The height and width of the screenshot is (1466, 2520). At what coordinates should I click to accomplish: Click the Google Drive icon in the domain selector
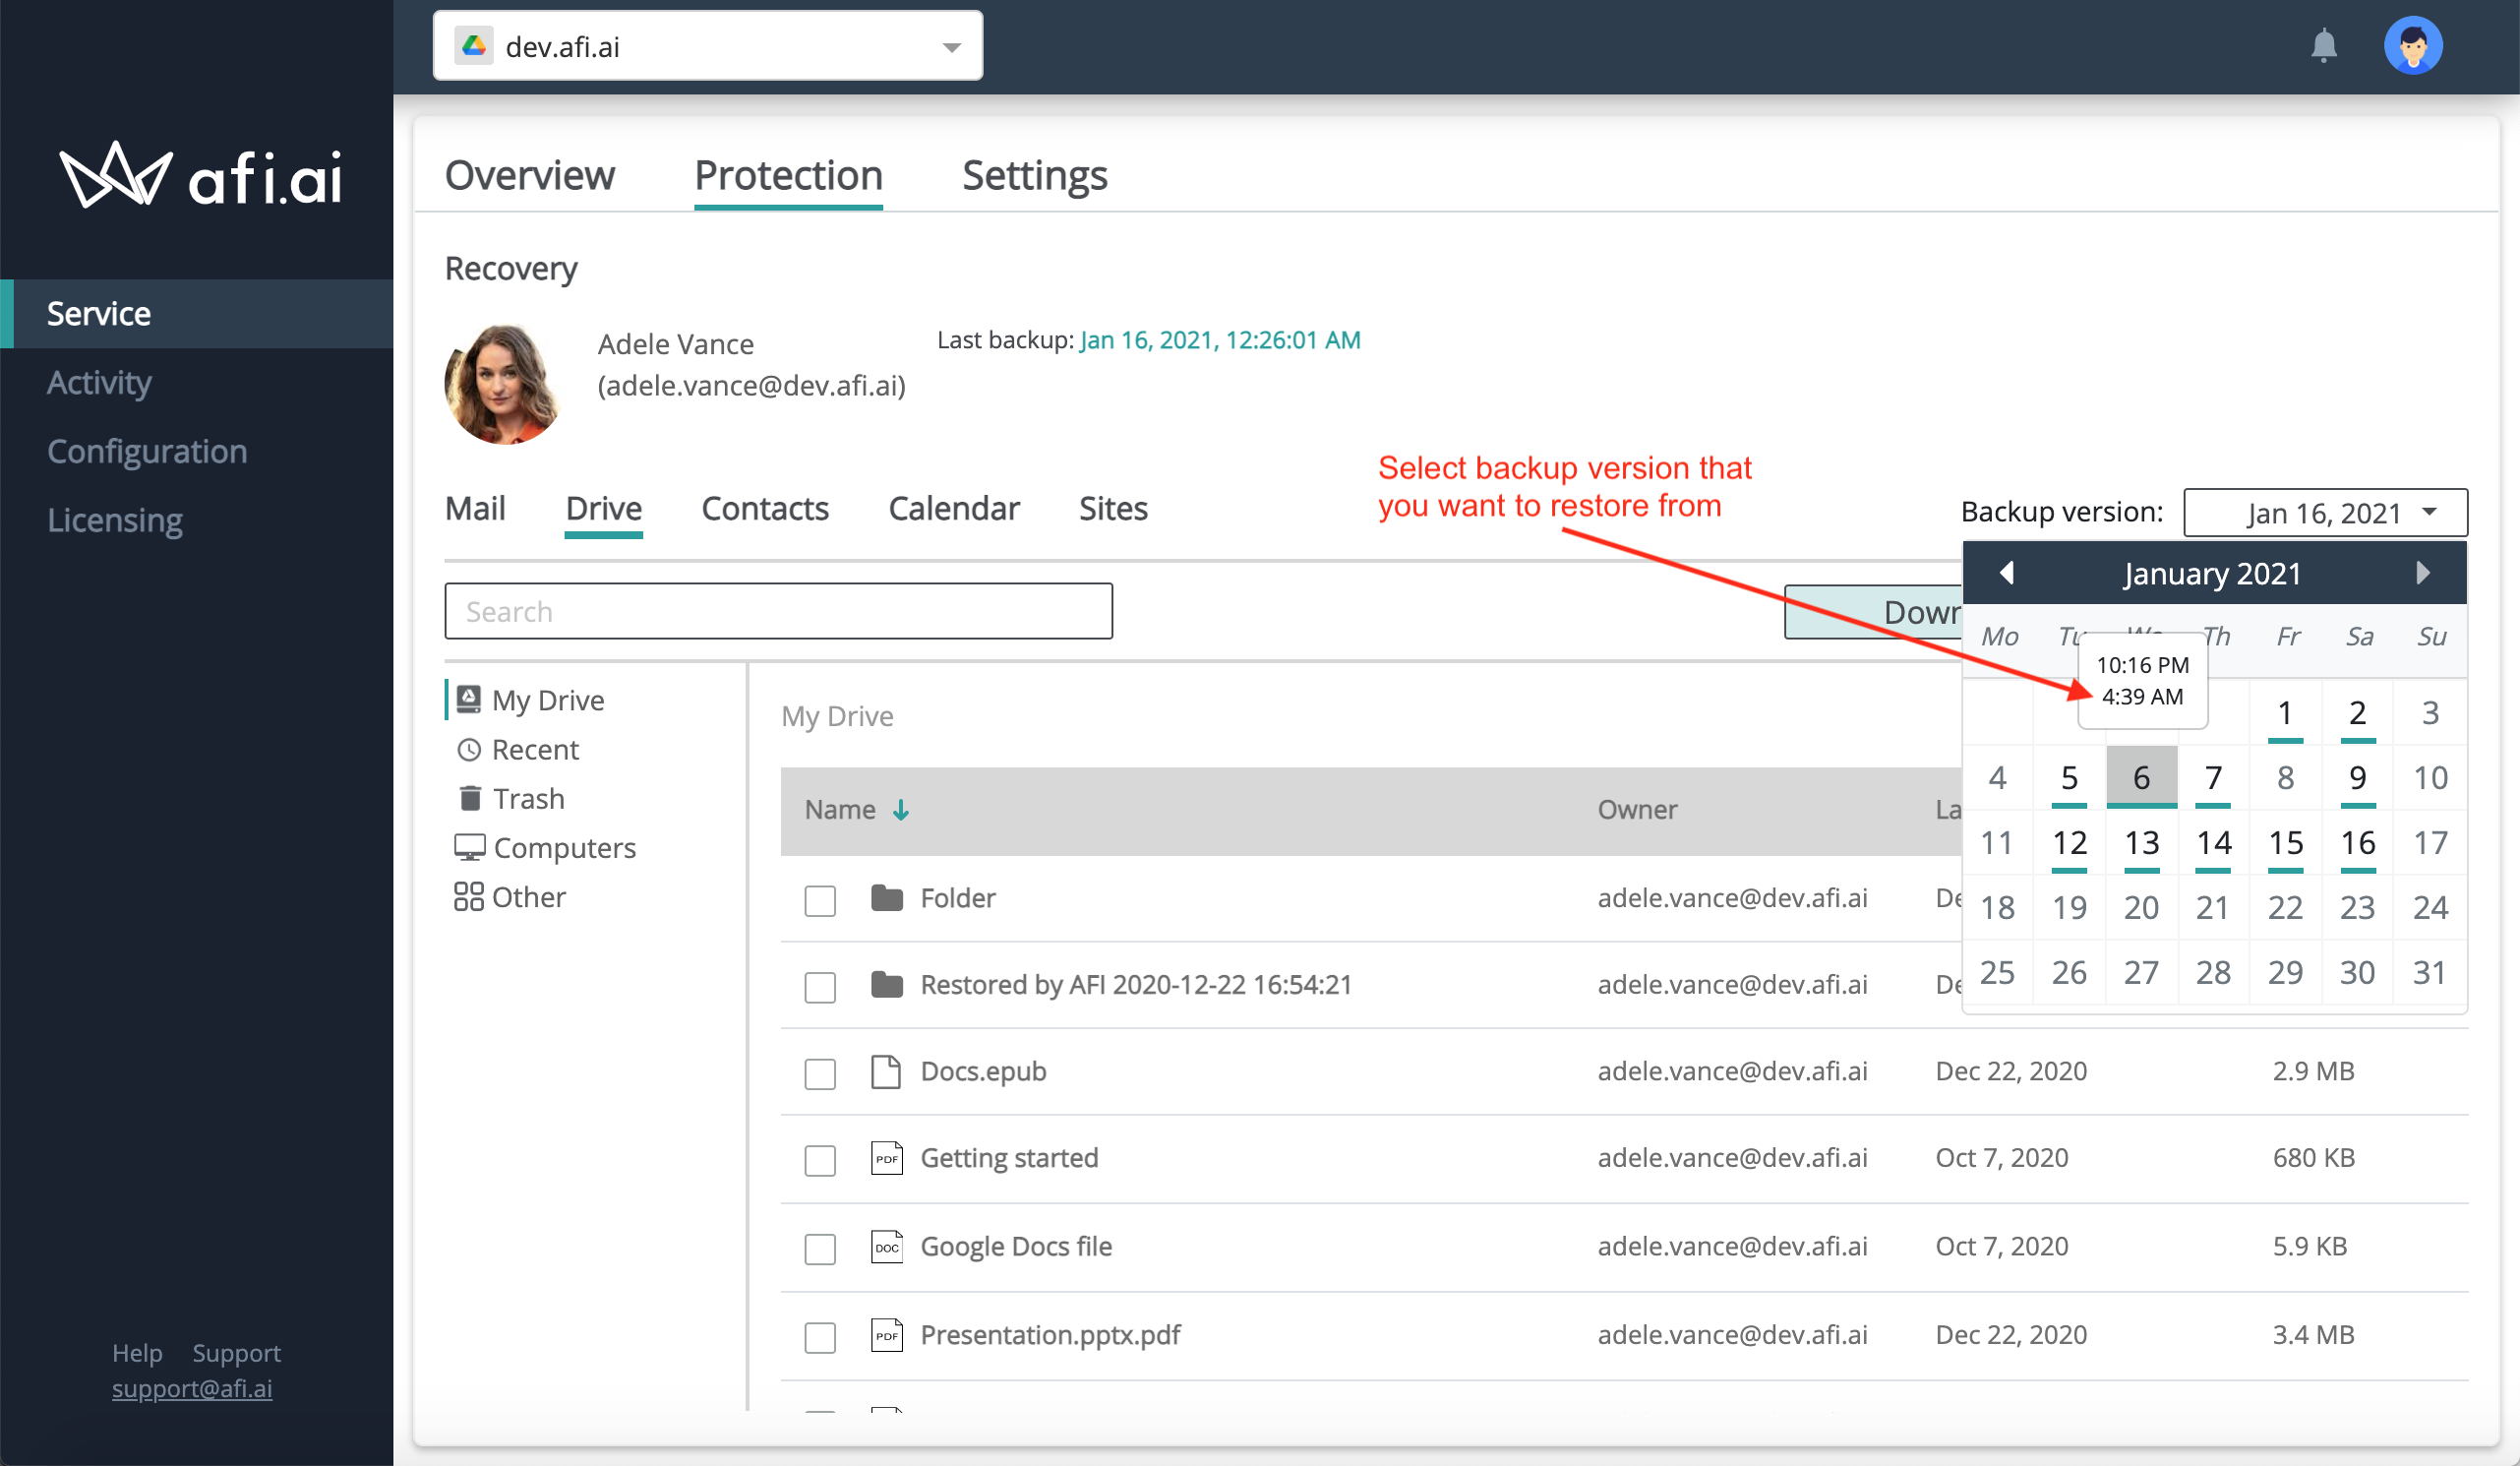point(474,46)
